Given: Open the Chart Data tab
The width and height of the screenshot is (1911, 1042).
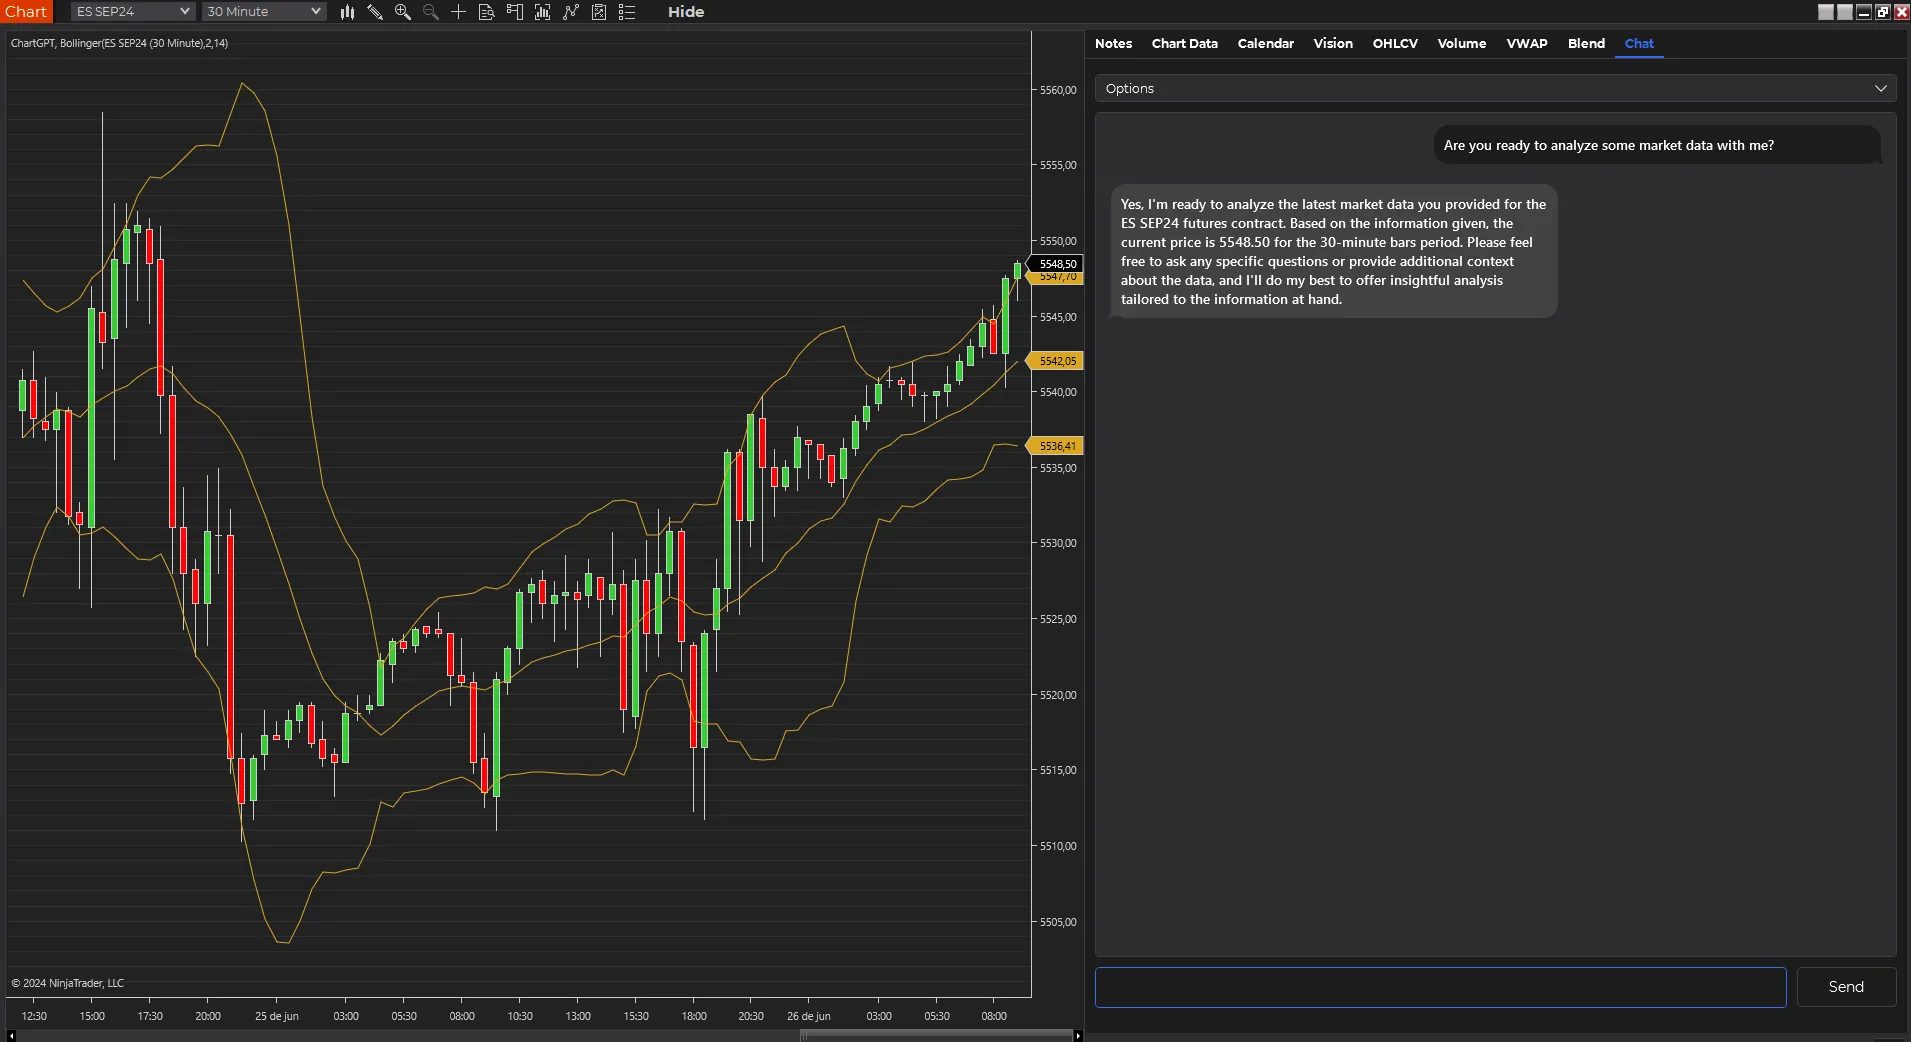Looking at the screenshot, I should pyautogui.click(x=1184, y=43).
